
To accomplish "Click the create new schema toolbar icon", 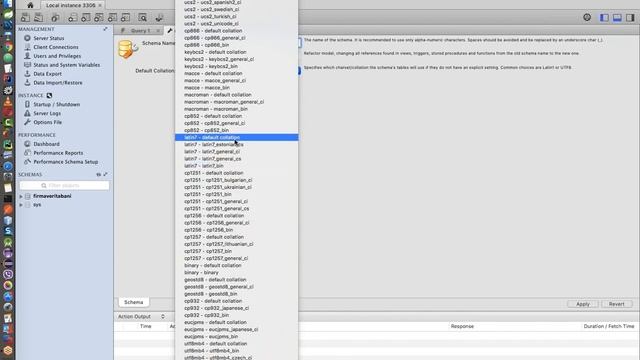I will pyautogui.click(x=73, y=18).
